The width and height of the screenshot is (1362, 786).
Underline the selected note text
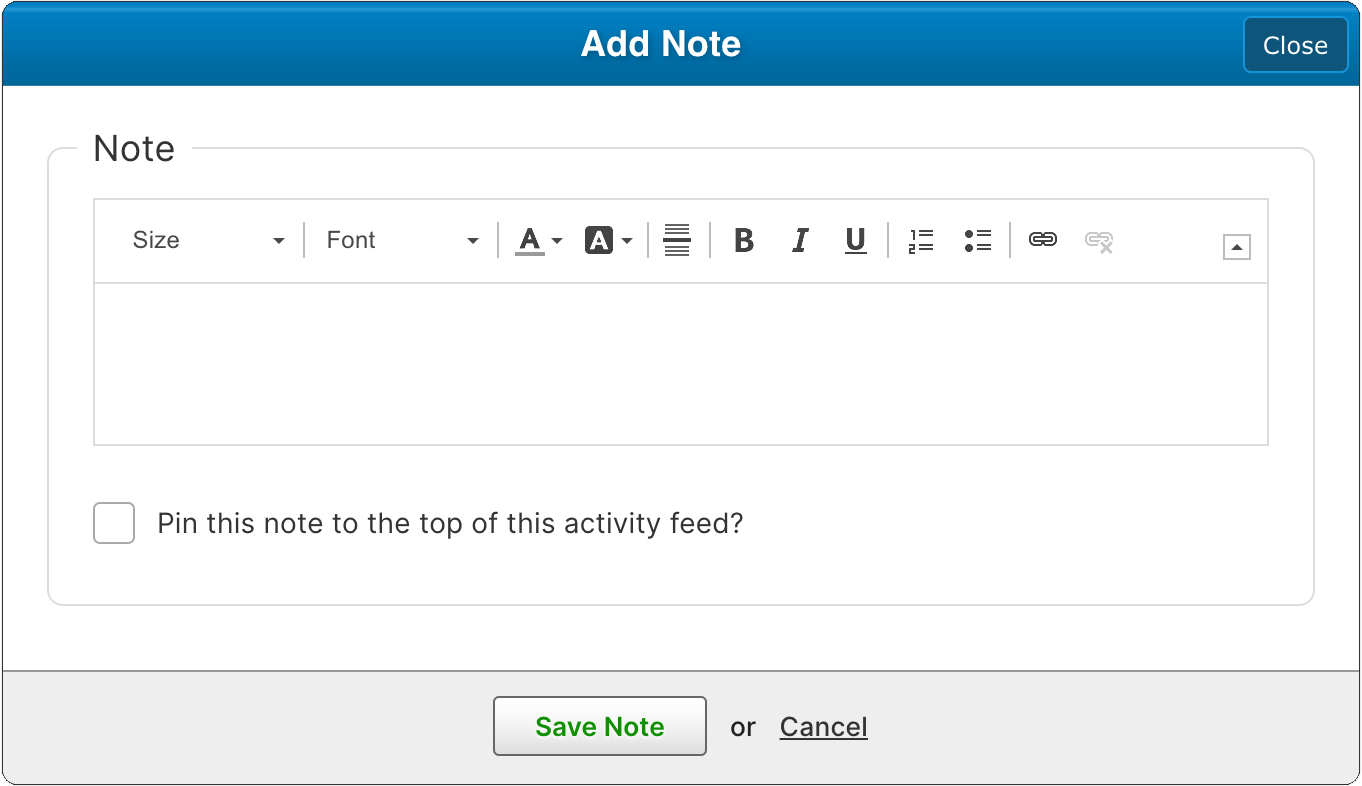click(x=855, y=240)
